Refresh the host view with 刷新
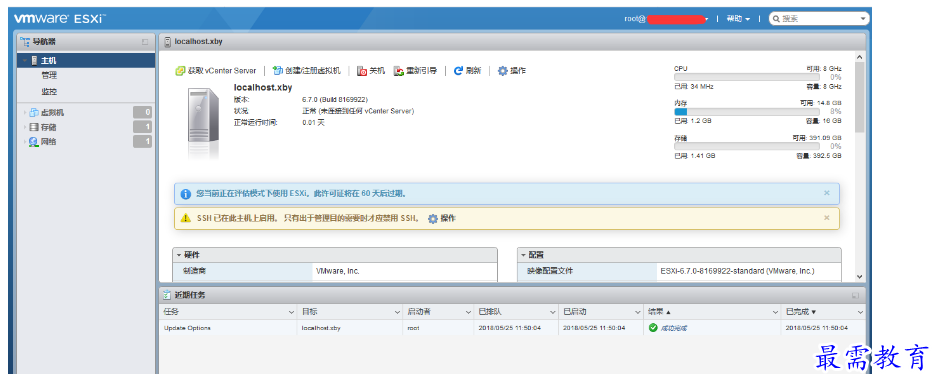This screenshot has width=937, height=389. pos(467,71)
